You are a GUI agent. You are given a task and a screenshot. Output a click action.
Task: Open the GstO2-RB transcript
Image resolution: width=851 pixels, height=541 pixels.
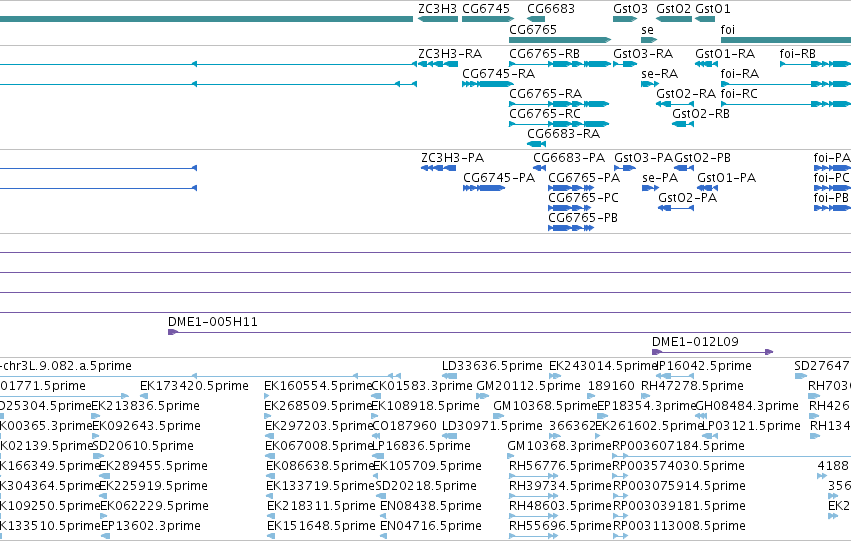tap(701, 113)
